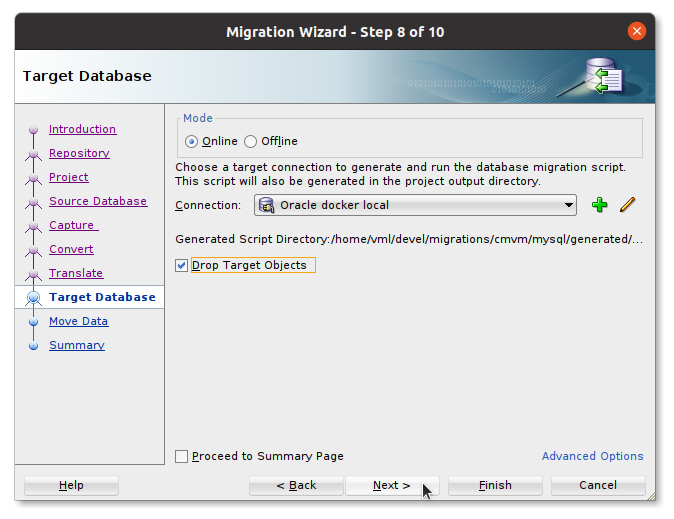Go to Introduction step
This screenshot has height=519, width=674.
(82, 129)
